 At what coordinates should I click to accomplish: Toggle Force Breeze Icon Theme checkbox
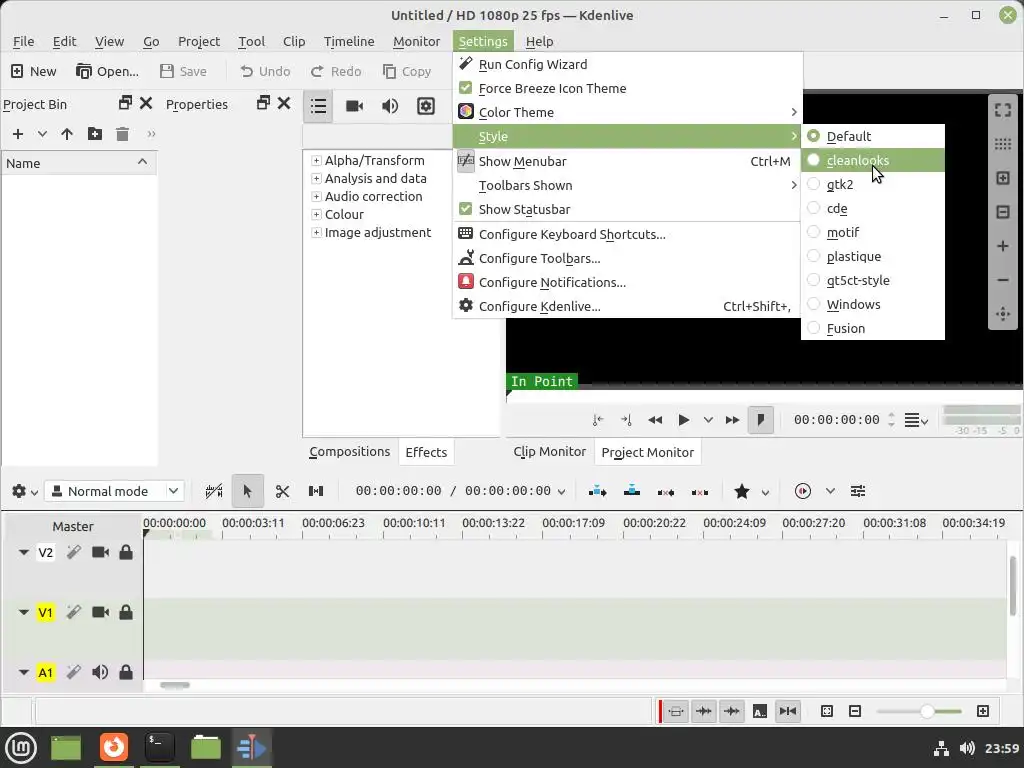(x=466, y=88)
